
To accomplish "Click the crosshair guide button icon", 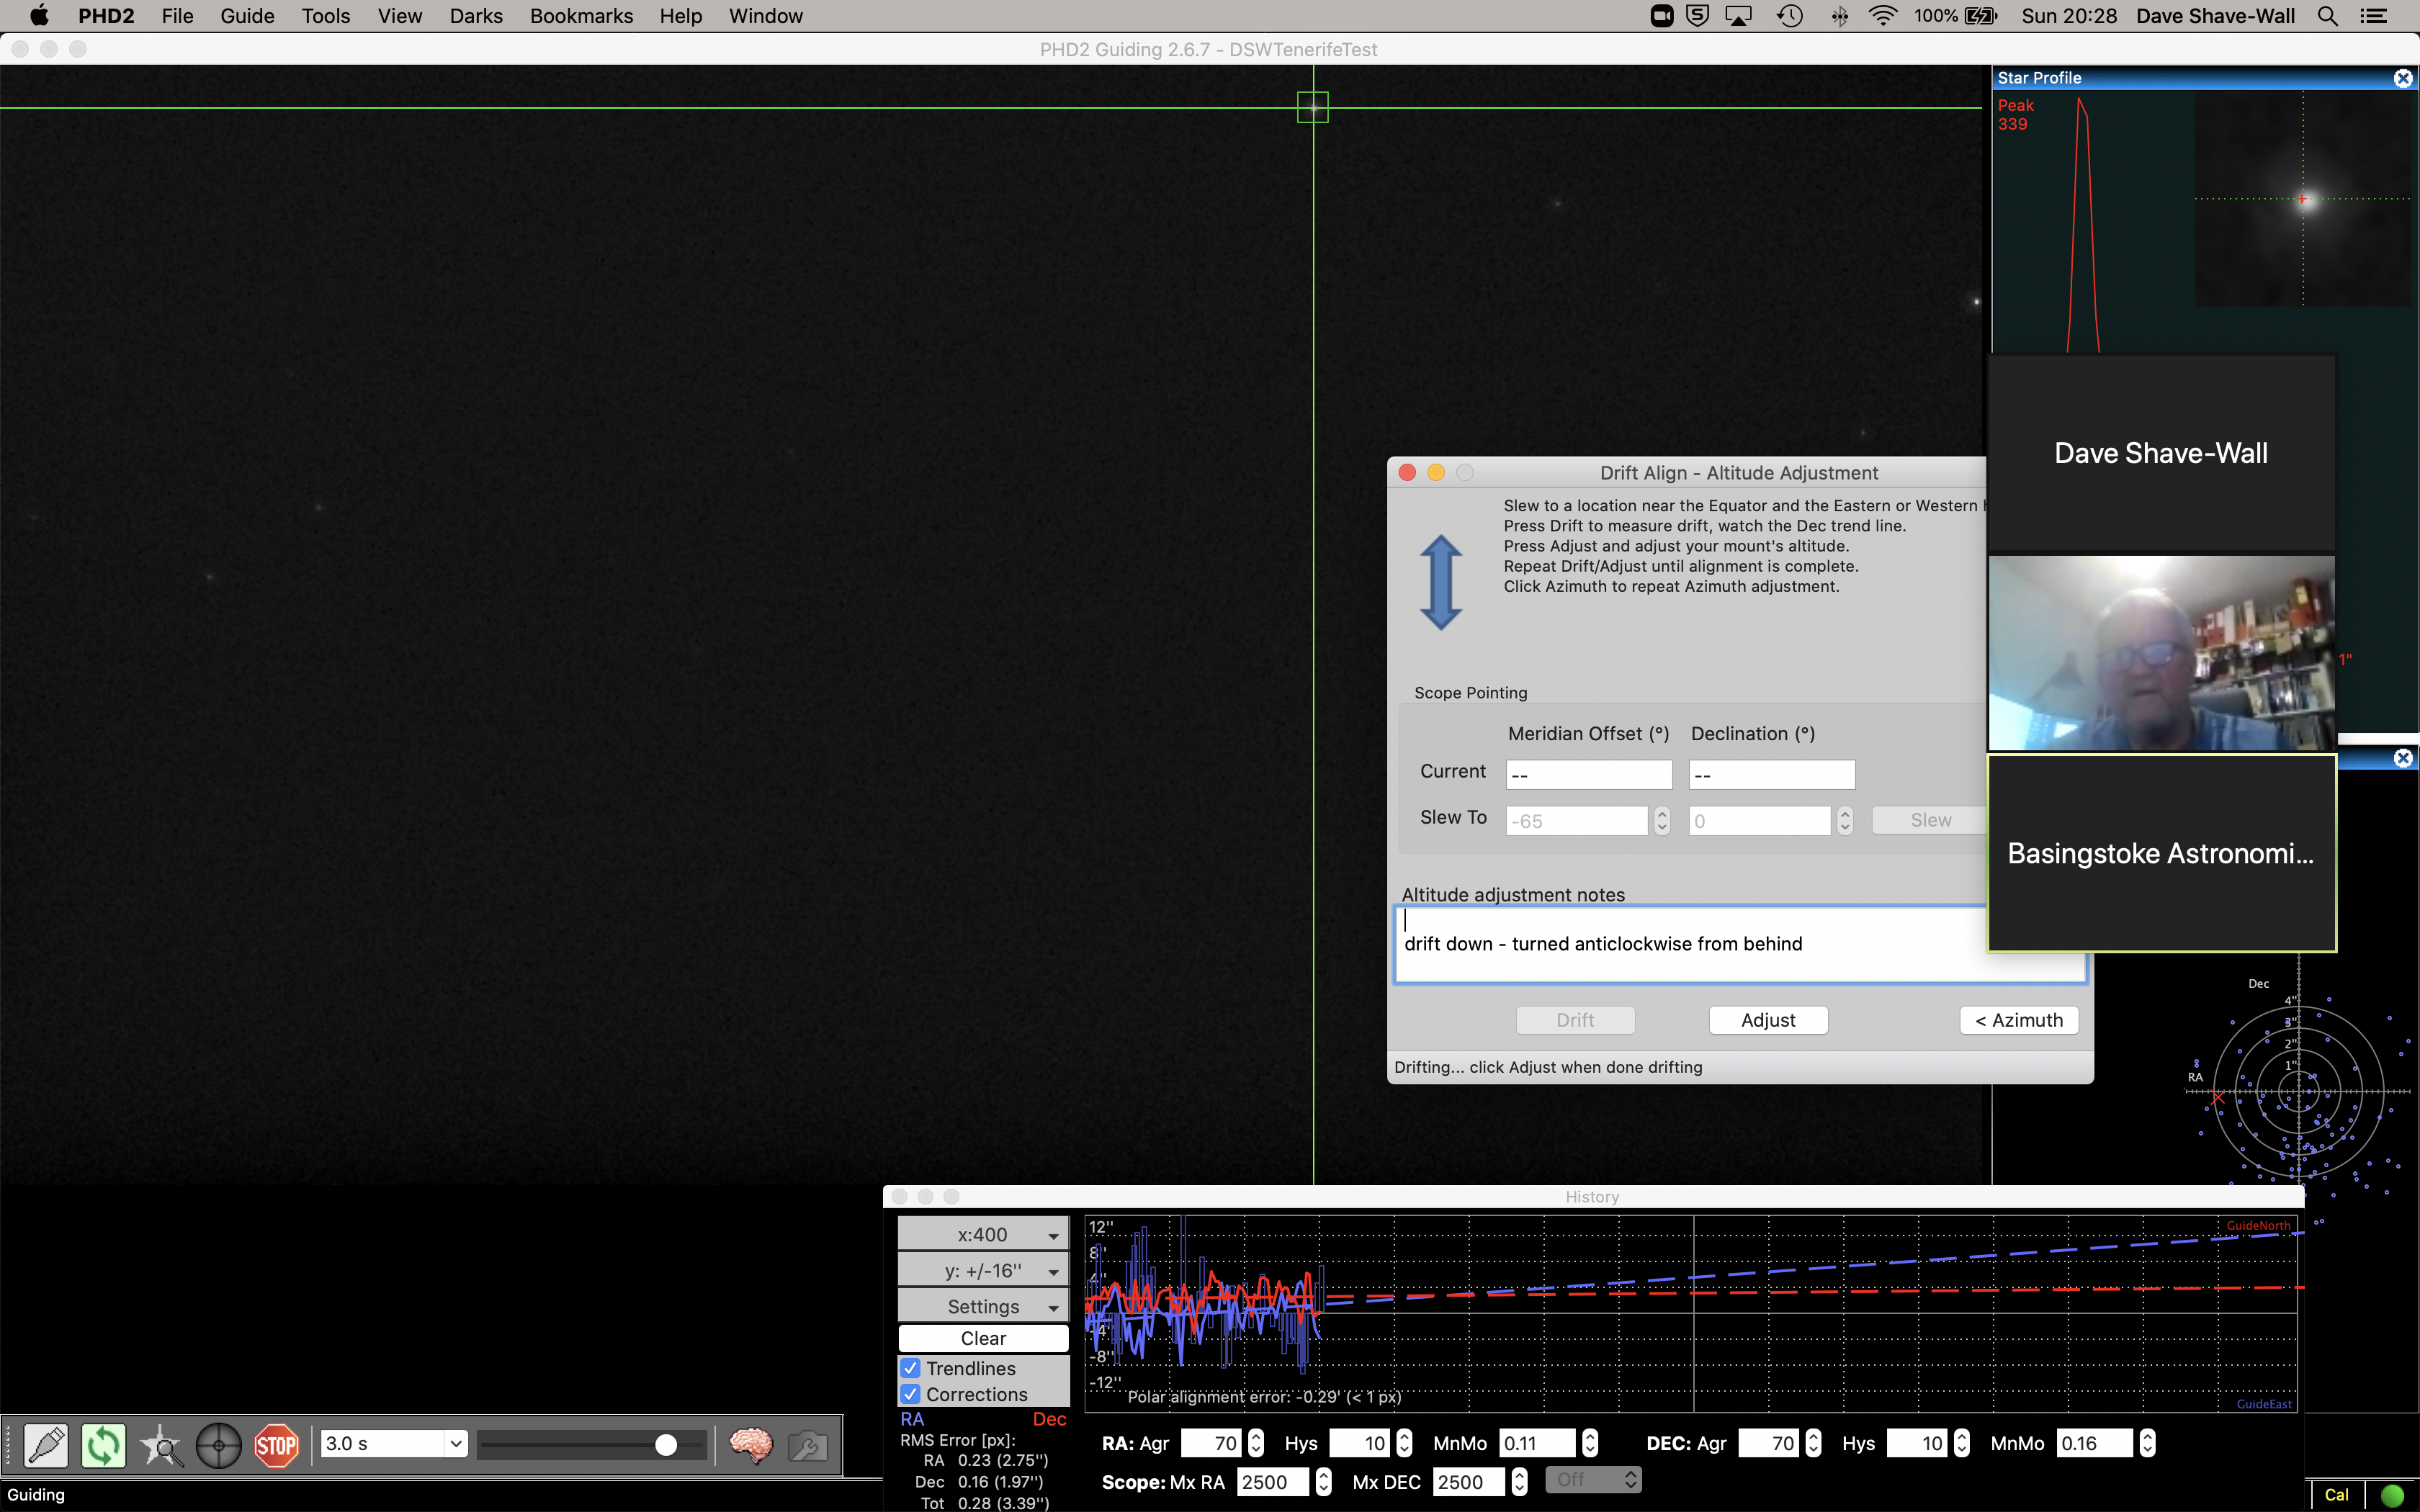I will click(x=219, y=1445).
